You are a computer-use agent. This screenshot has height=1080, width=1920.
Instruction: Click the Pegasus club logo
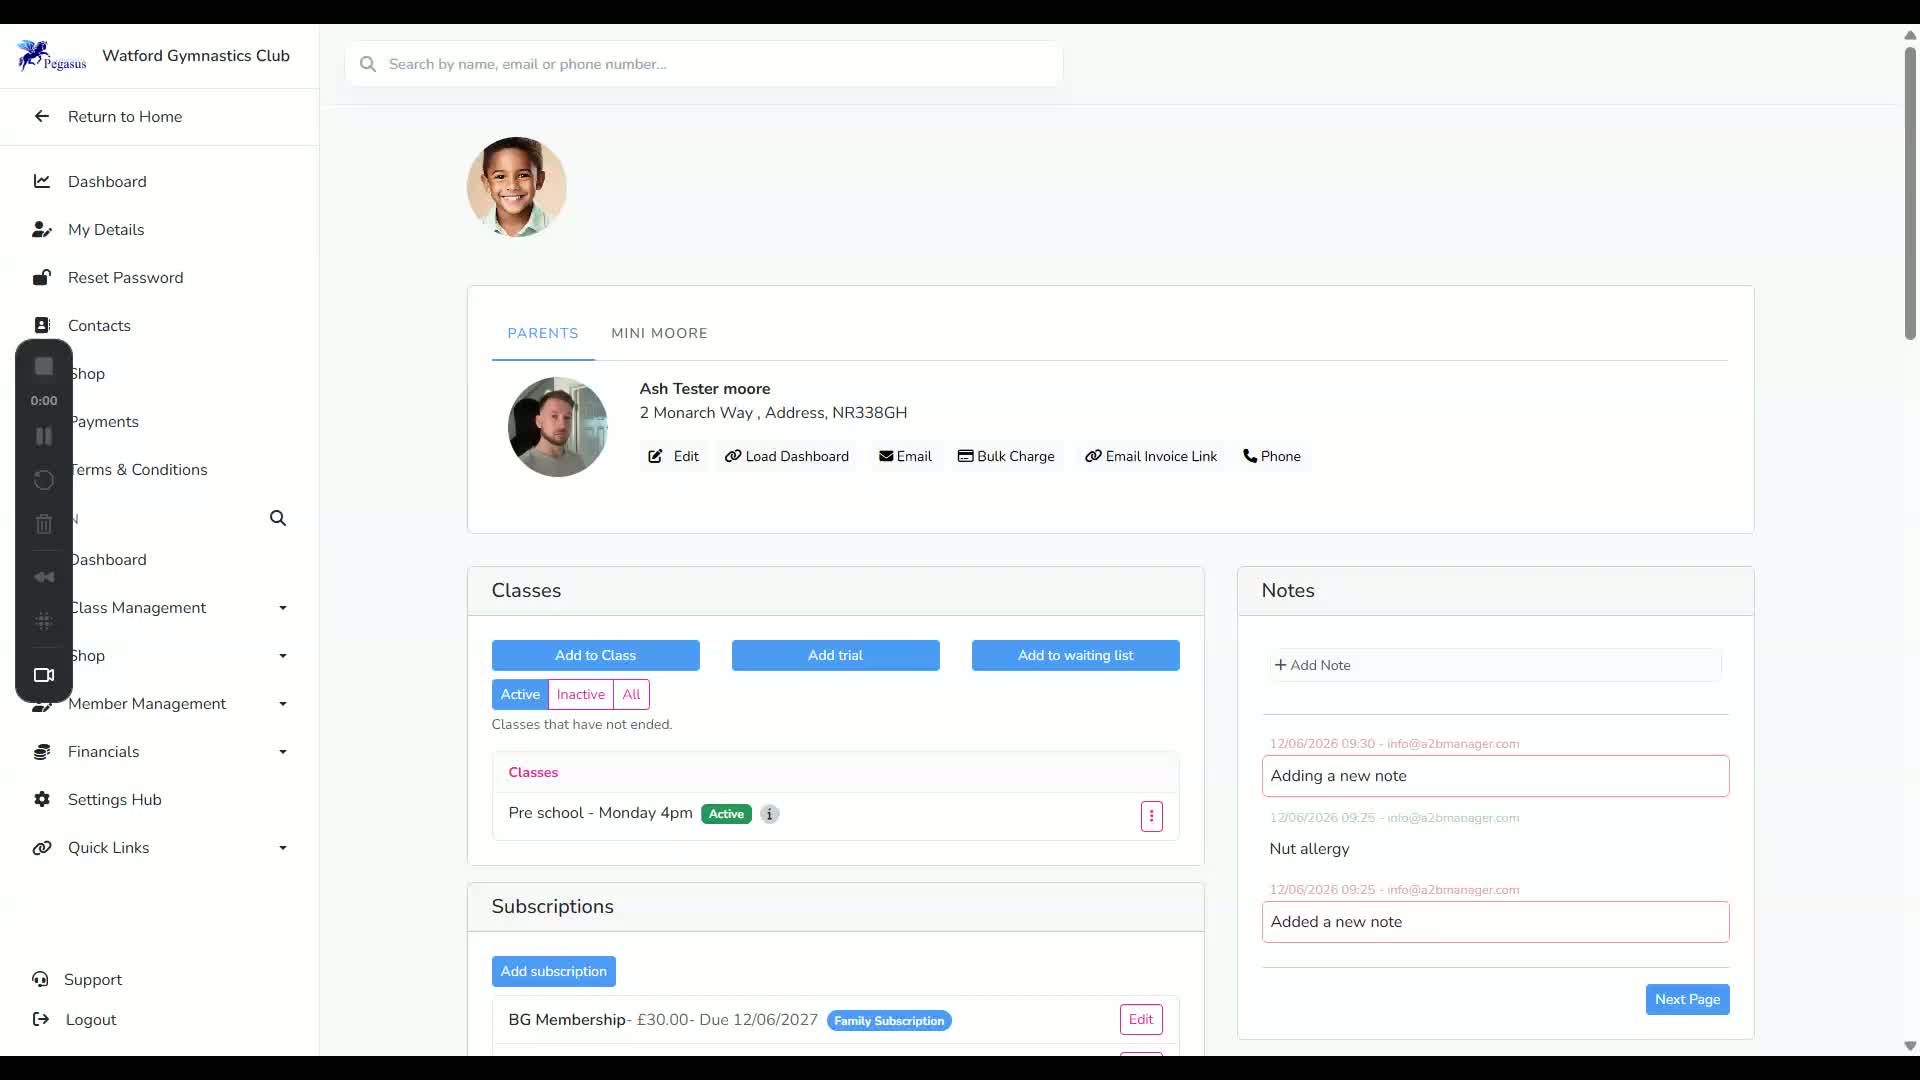click(x=52, y=56)
